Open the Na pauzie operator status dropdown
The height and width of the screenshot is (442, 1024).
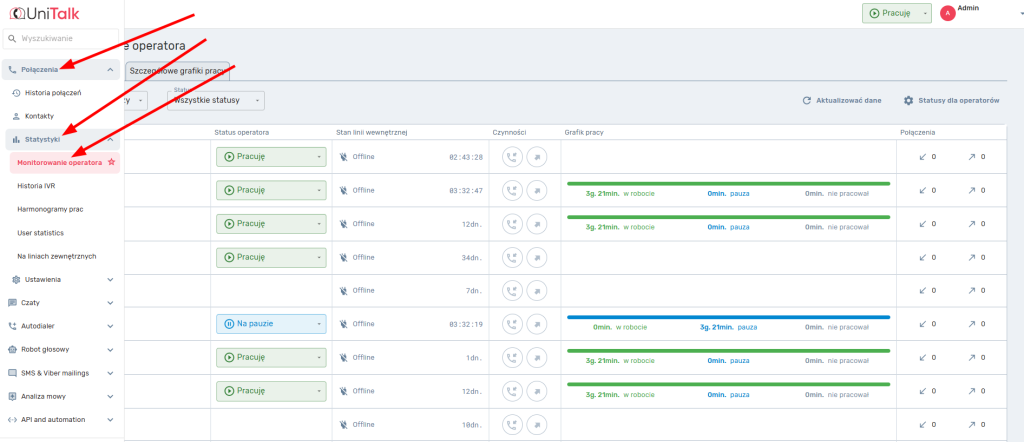[271, 324]
